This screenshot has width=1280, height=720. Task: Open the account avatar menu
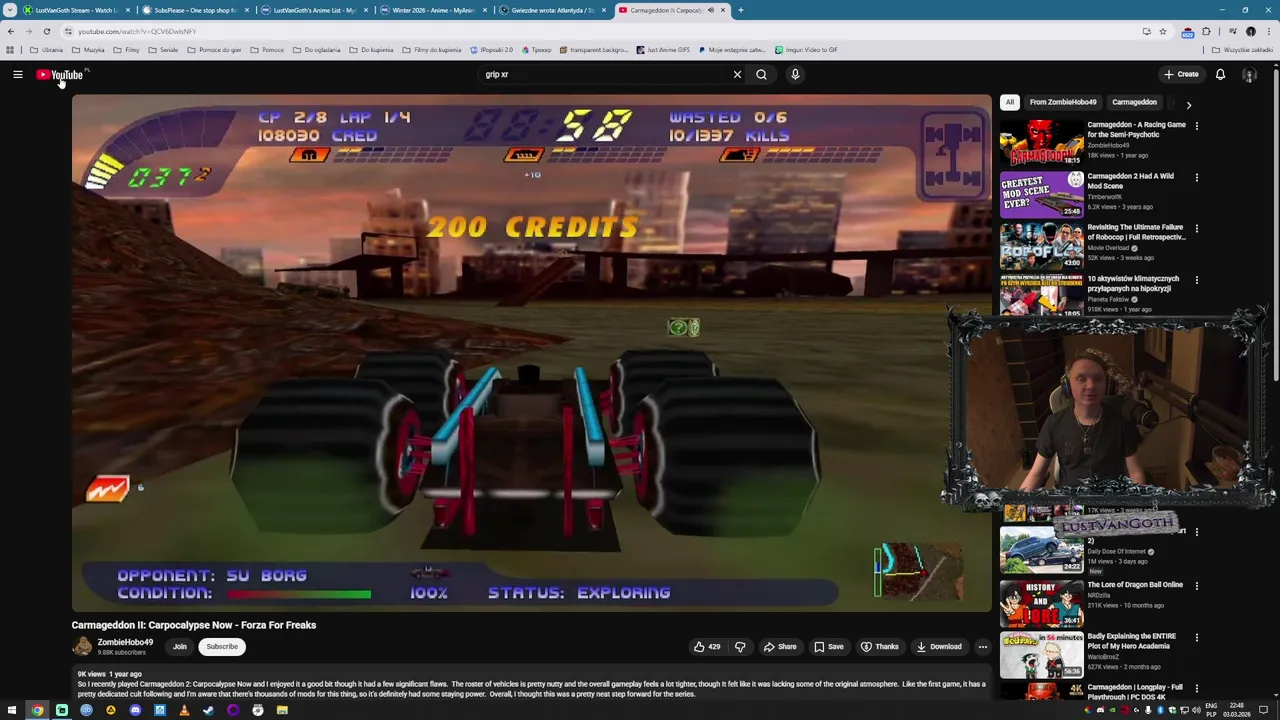tap(1249, 74)
